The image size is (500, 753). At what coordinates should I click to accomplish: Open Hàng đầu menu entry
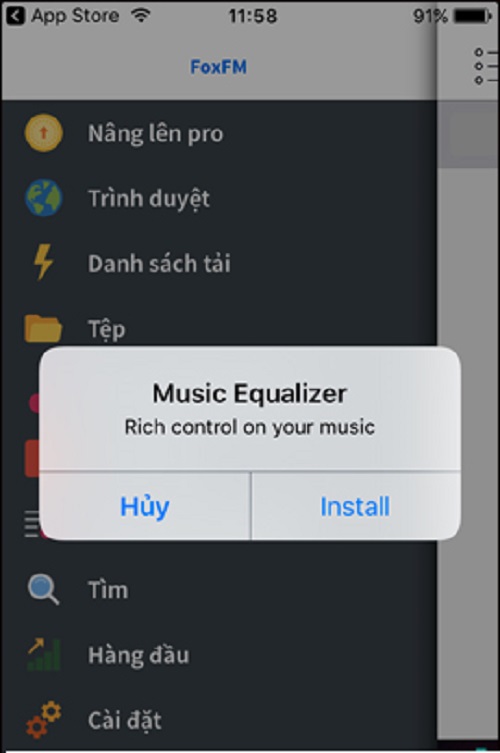point(219,655)
